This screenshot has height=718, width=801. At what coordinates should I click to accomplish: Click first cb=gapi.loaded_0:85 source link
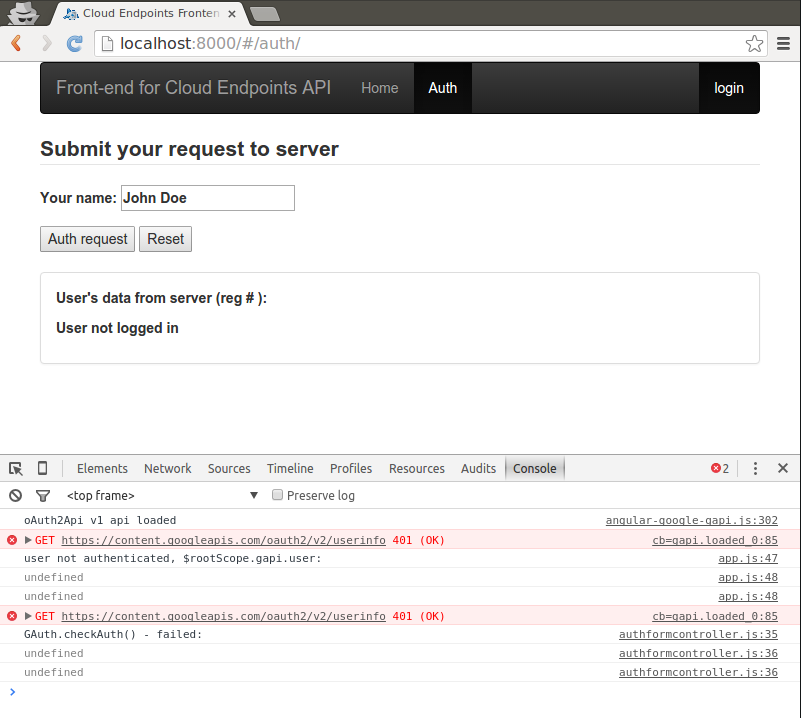pos(715,540)
